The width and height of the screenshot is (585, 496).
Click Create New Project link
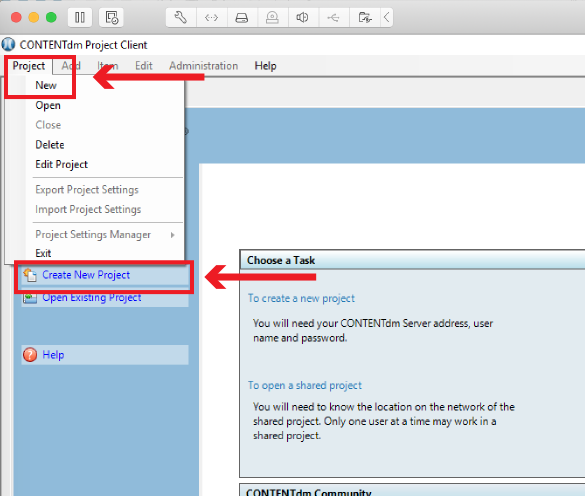[x=86, y=275]
